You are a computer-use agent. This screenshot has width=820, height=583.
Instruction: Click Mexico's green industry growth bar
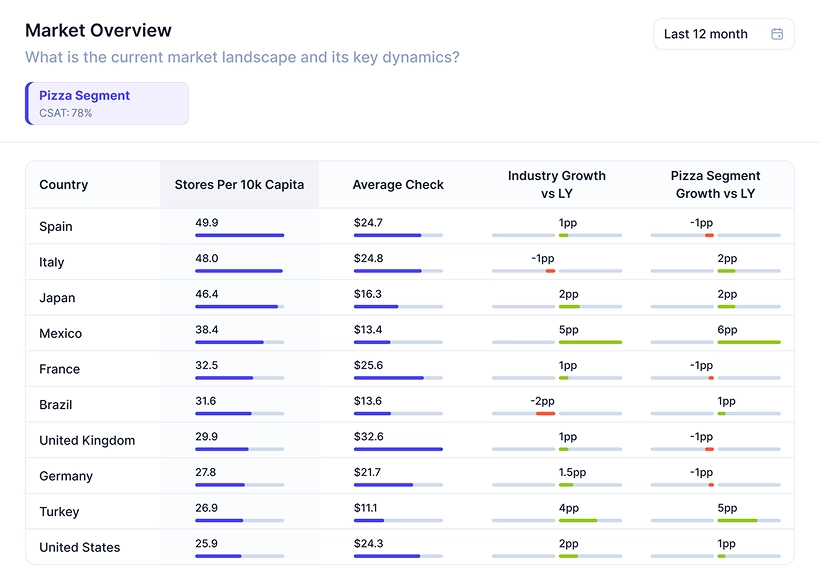tap(590, 342)
